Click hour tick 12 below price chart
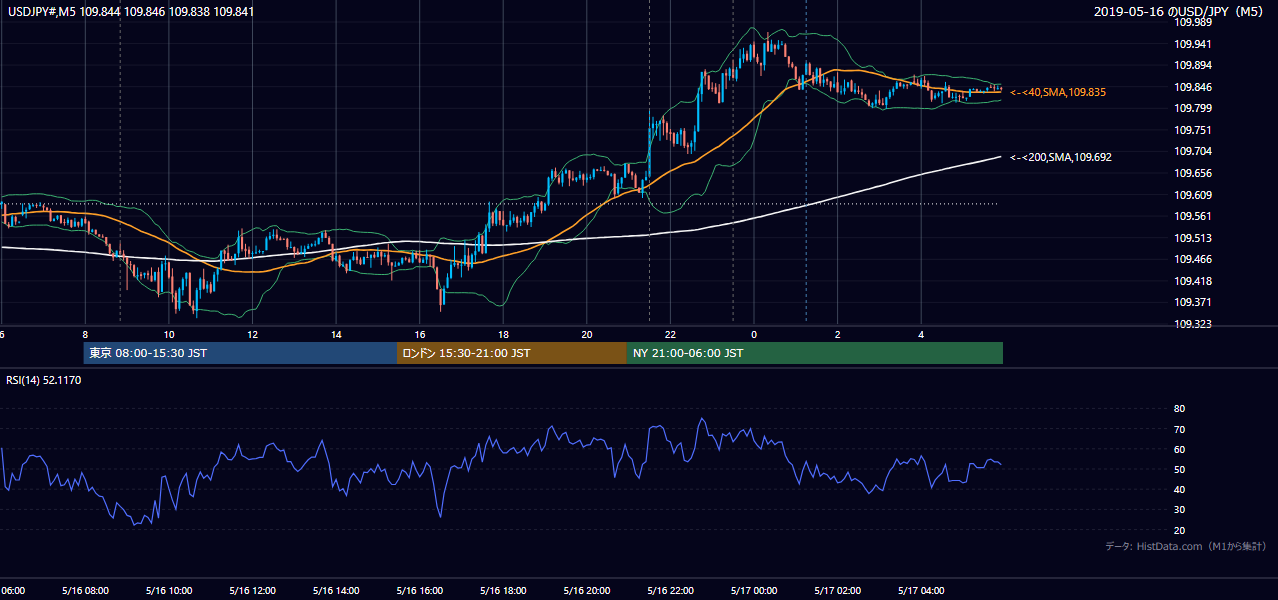Viewport: 1278px width, 600px height. coord(252,335)
